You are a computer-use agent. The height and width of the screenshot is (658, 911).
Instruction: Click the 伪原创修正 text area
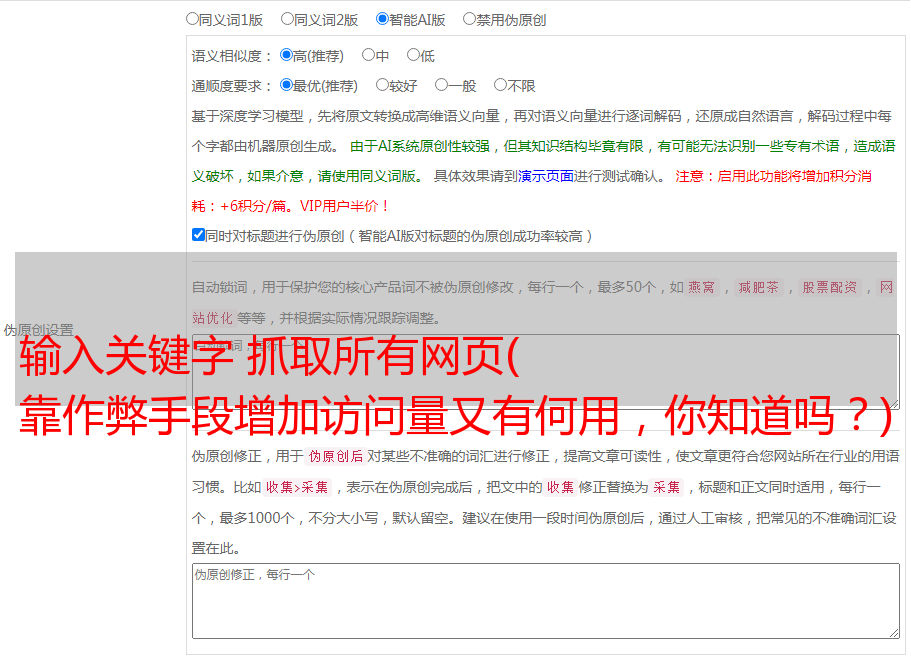coord(546,601)
